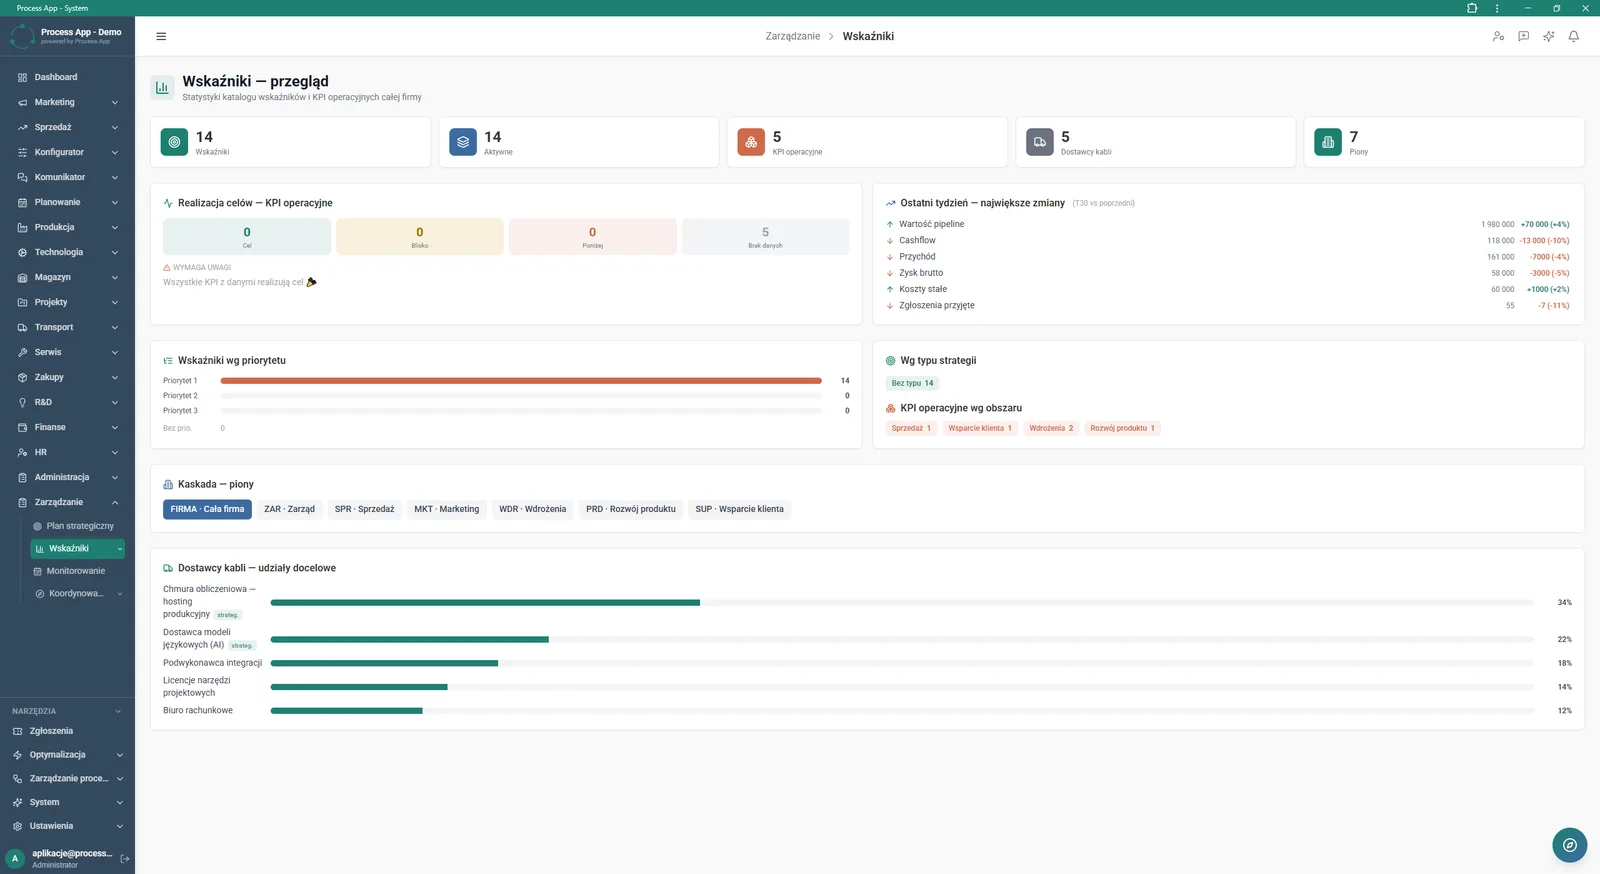
Task: Expand the Ustawienia sidebar section
Action: pyautogui.click(x=67, y=826)
